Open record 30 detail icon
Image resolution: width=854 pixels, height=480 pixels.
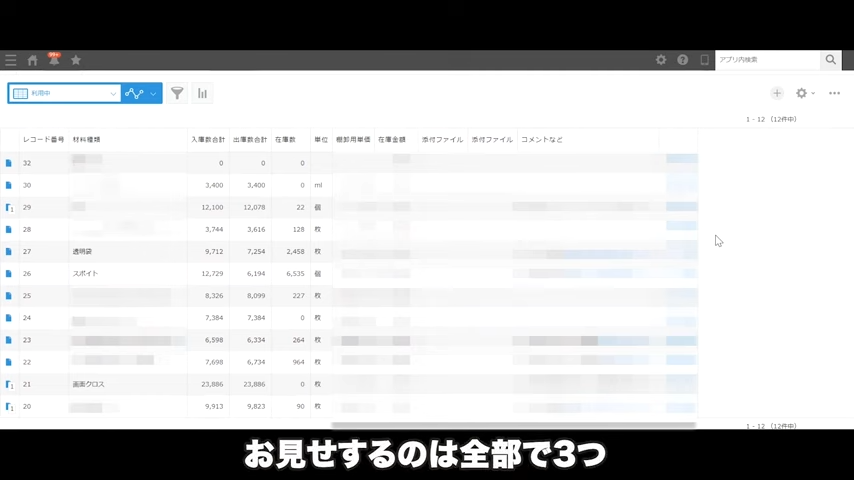pos(9,185)
